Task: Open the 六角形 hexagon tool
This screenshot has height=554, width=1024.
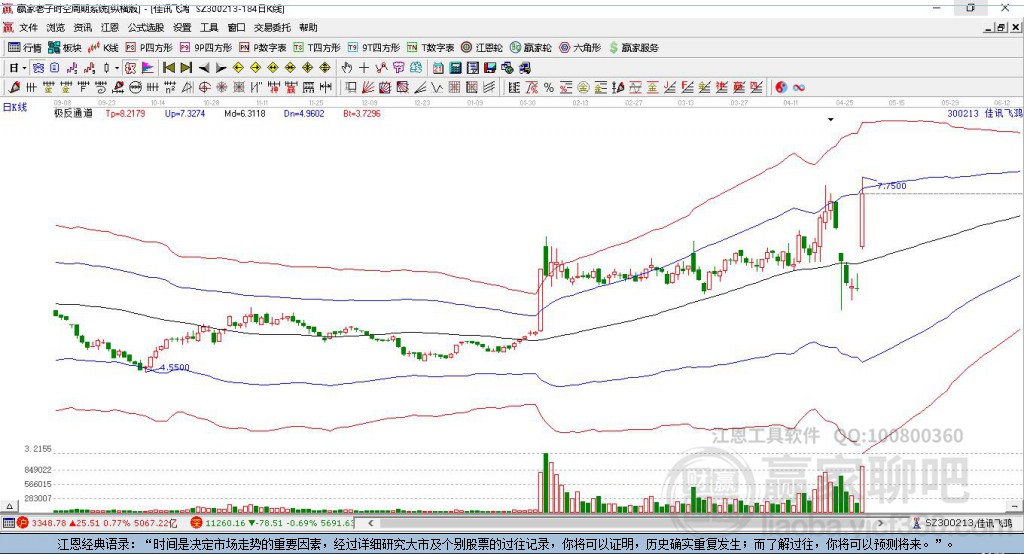Action: click(580, 48)
